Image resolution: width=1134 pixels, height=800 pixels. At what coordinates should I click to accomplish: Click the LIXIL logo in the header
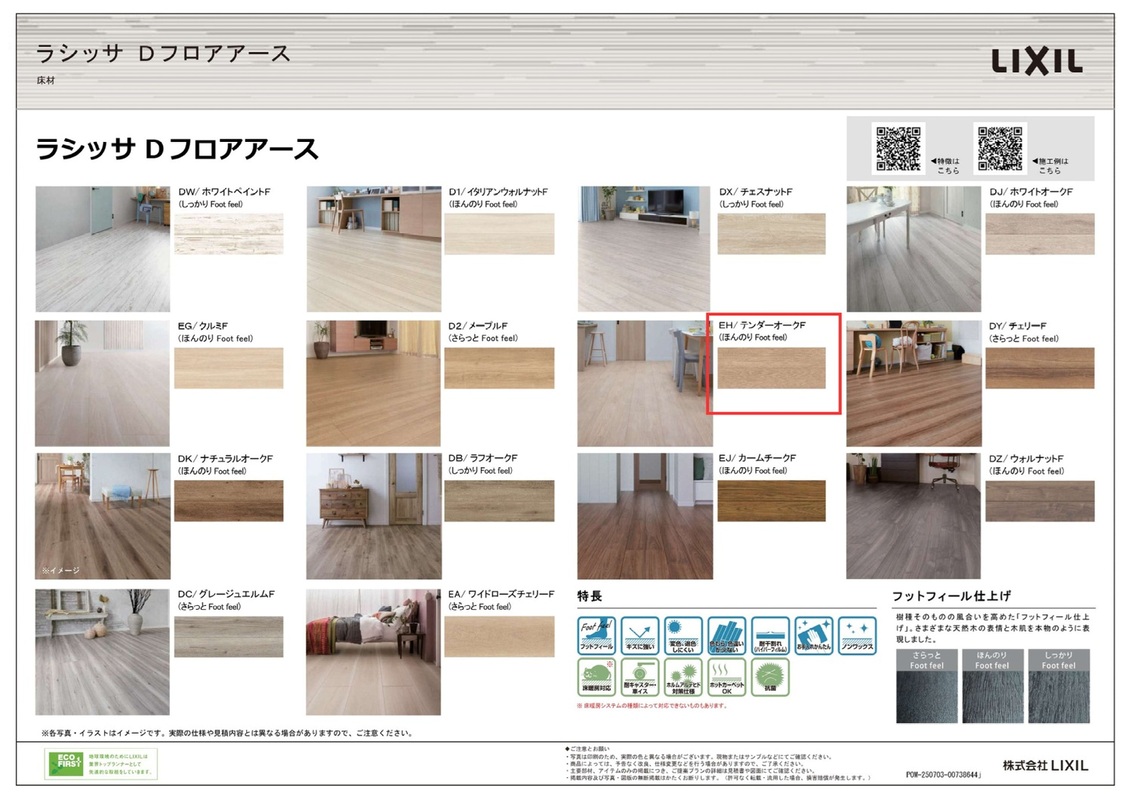point(1037,62)
